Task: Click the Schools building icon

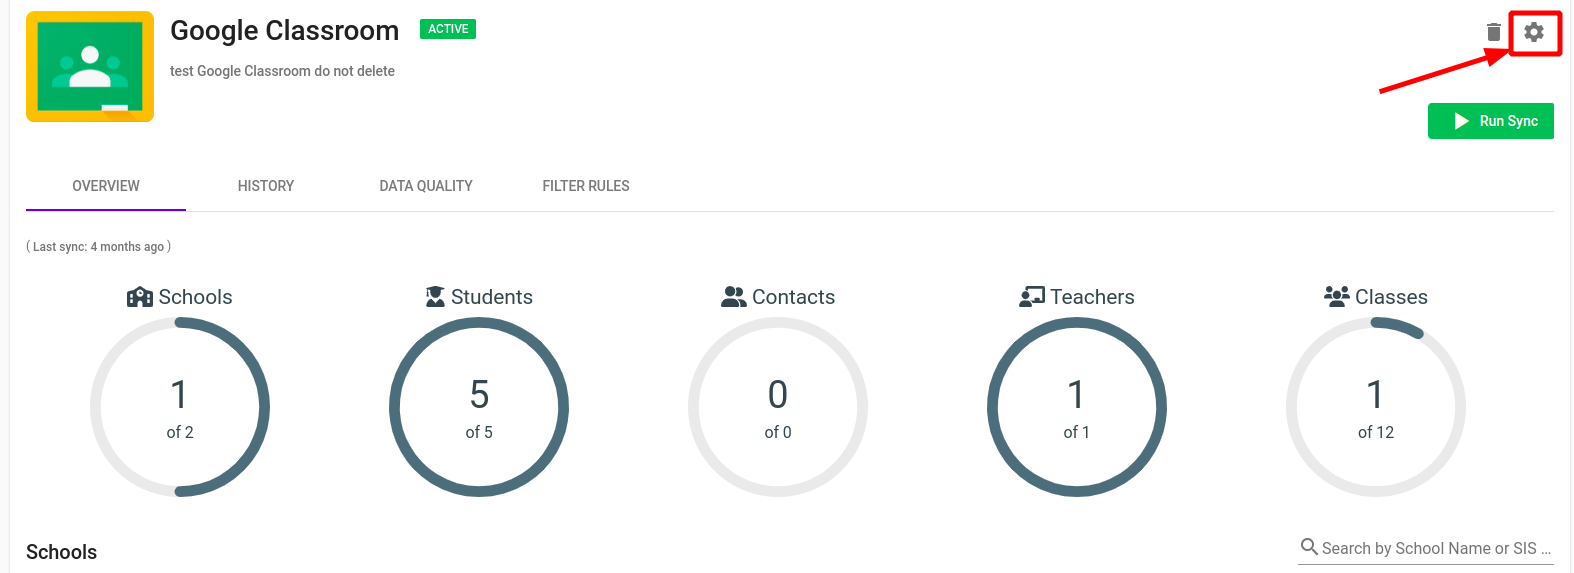Action: [140, 297]
